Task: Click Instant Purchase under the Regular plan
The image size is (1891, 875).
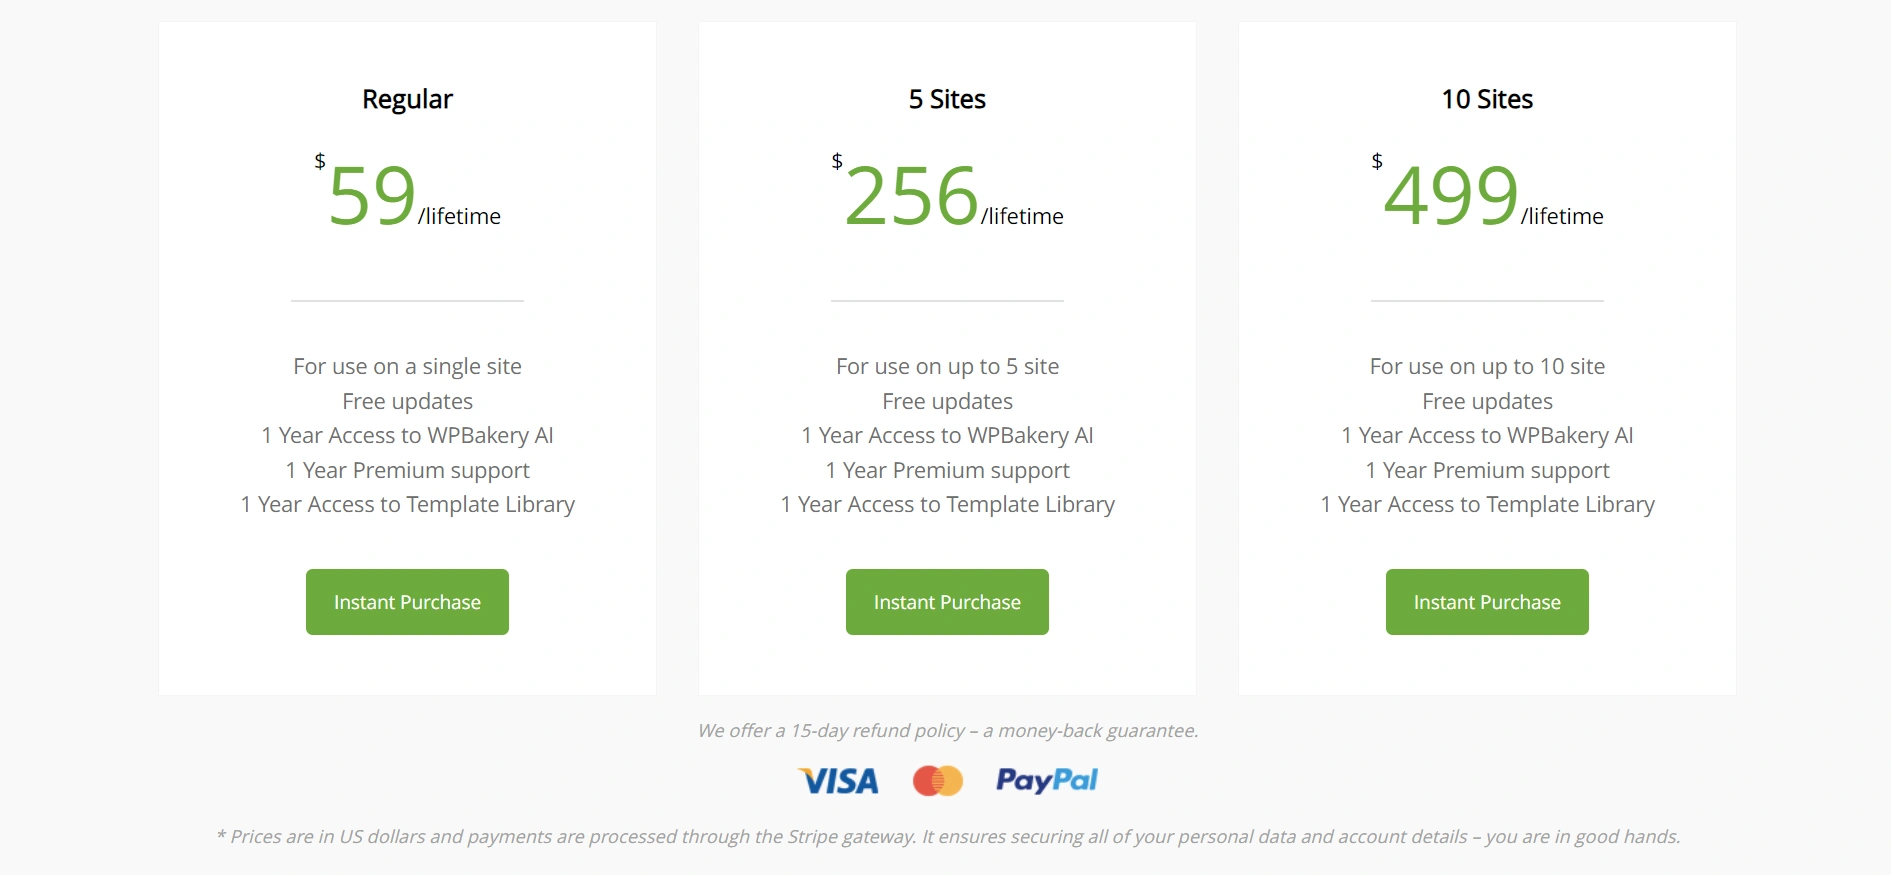Action: [407, 601]
